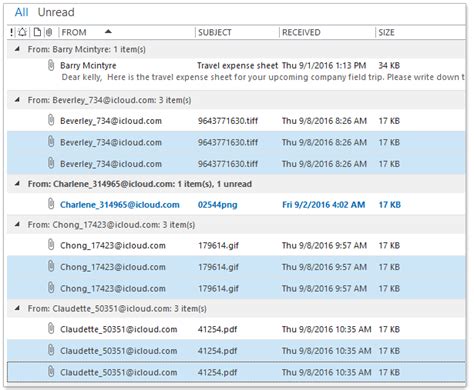Click paperclip on the unhighlighted Claudette_50351 message

(51, 329)
